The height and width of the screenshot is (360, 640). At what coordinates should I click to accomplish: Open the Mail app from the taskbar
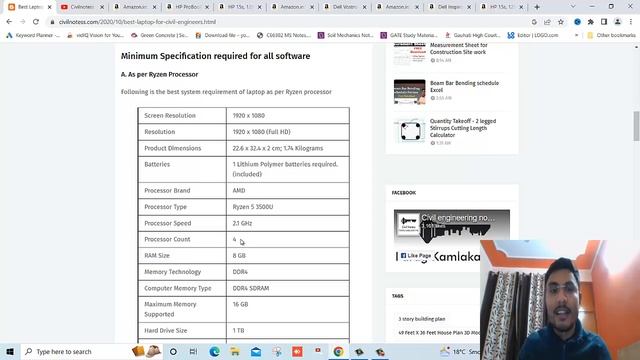(x=256, y=351)
